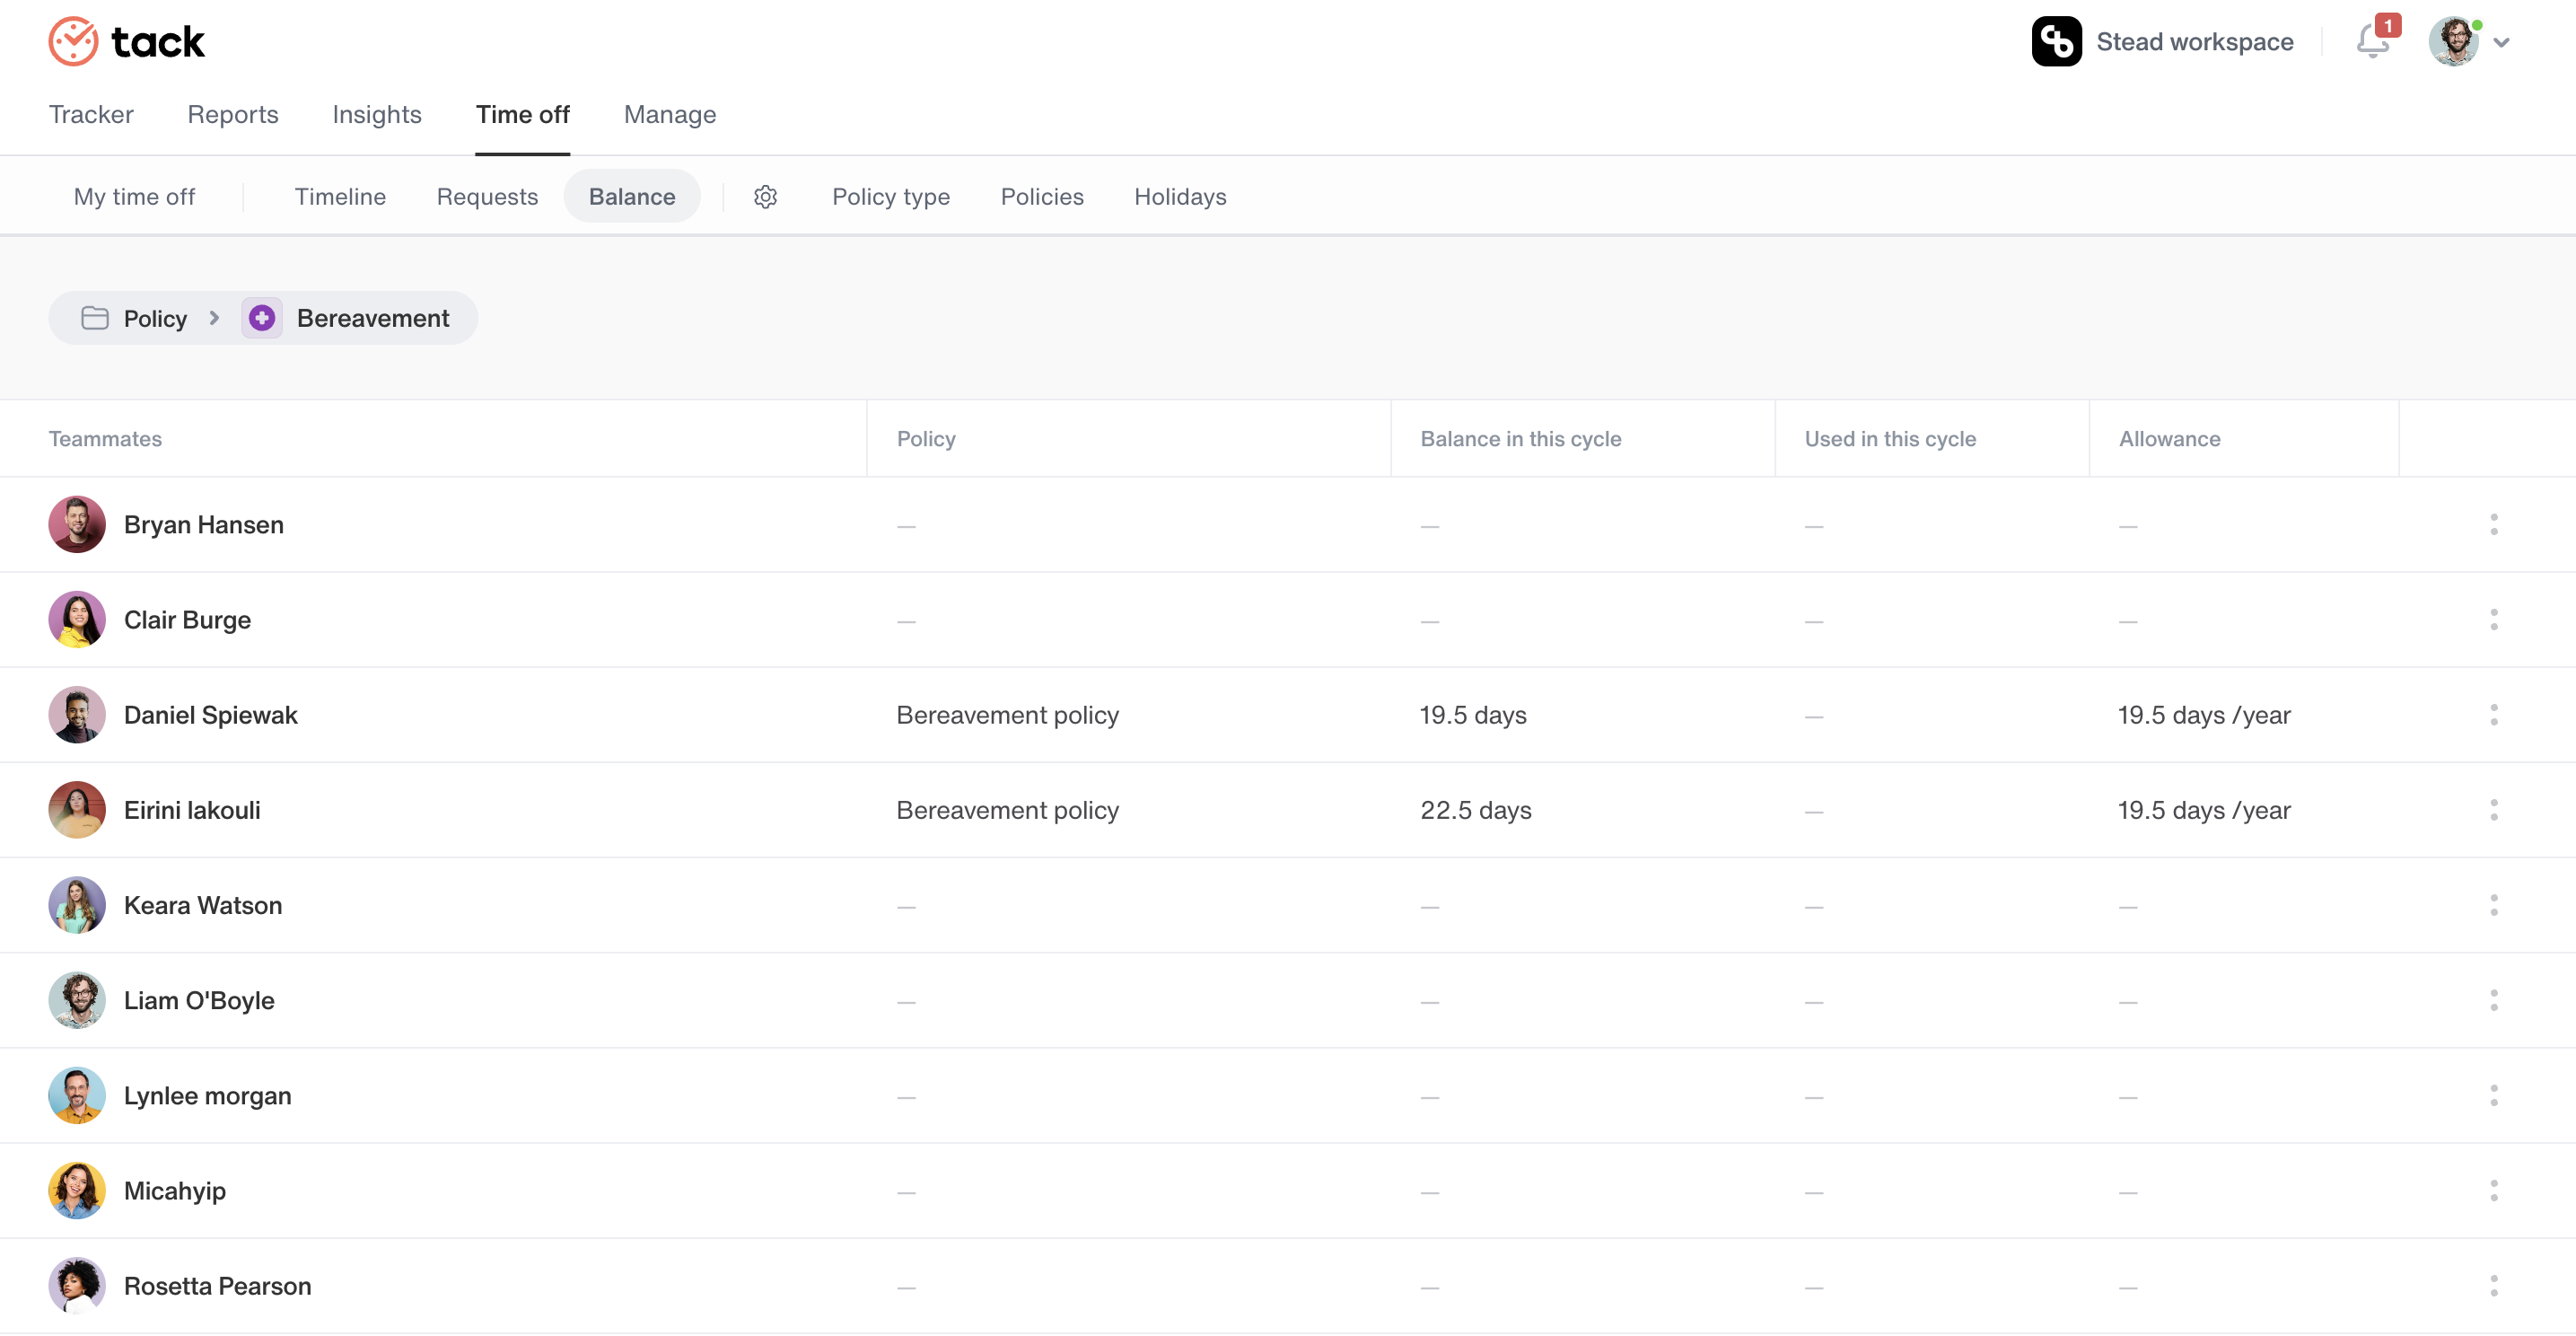This screenshot has width=2576, height=1336.
Task: Open row options for Keara Watson
Action: coord(2493,905)
